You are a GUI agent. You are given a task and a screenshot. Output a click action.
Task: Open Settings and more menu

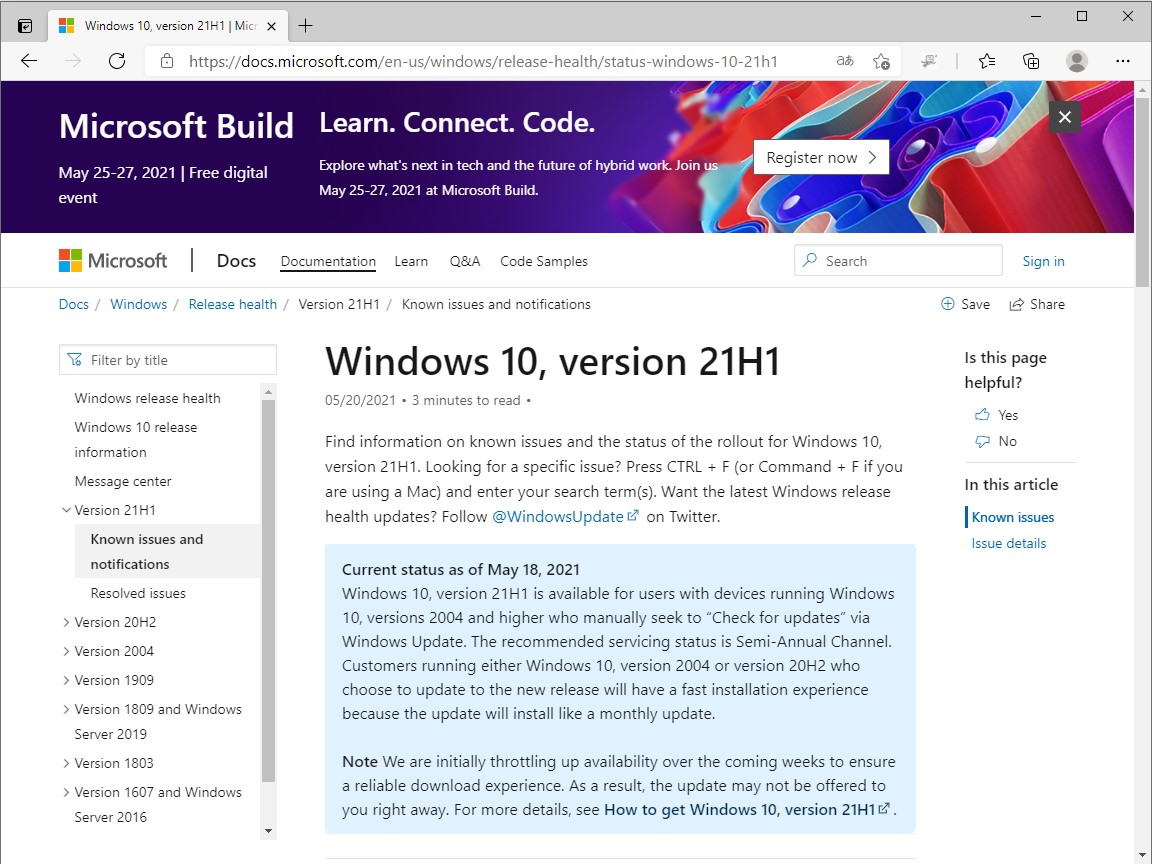[x=1122, y=61]
